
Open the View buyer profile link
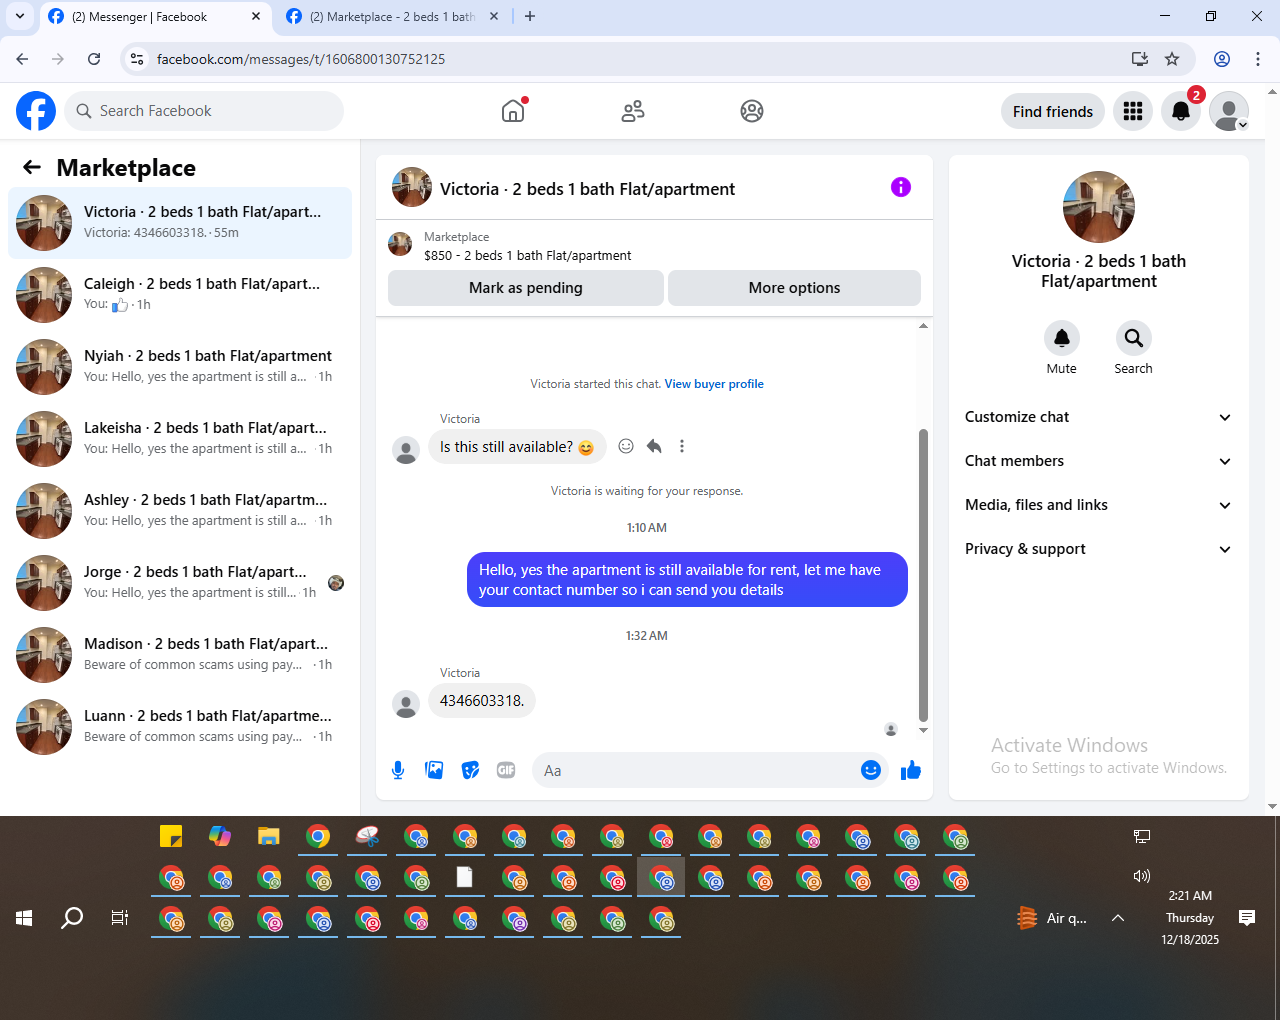click(714, 384)
